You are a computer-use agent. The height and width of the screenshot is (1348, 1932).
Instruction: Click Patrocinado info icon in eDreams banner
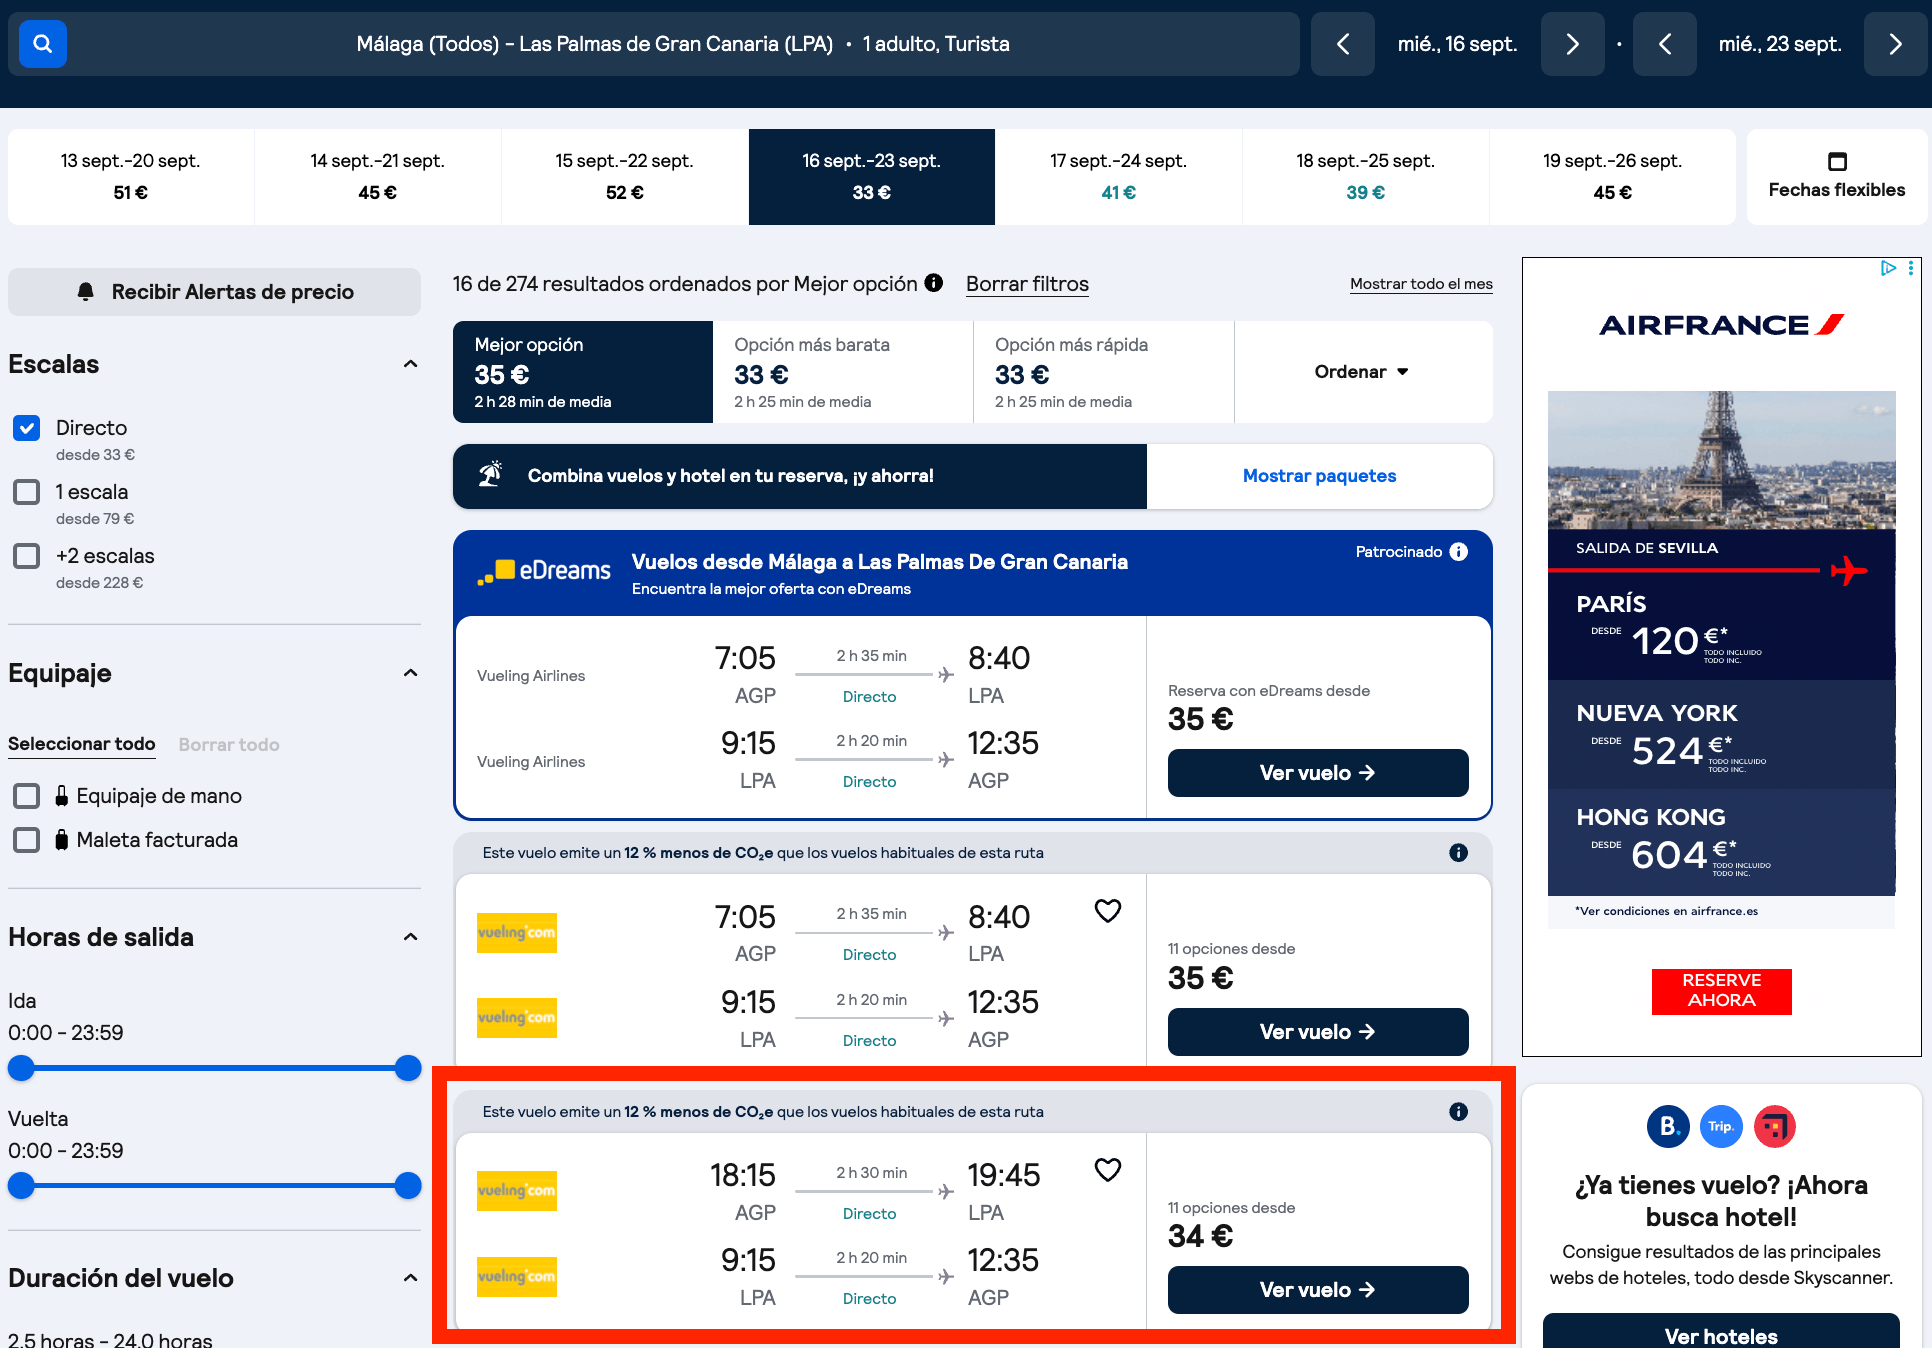1459,552
